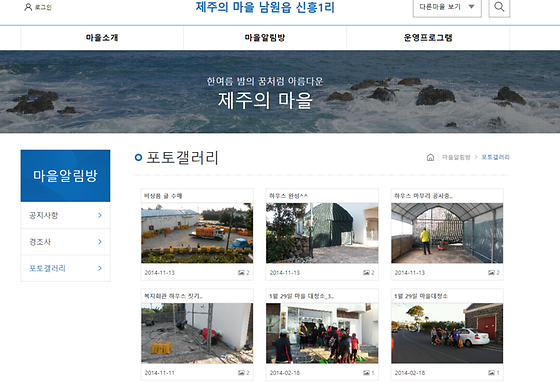Viewport: 560px width, 382px height.
Task: Click the 복지회관 하우스 짓기 post title
Action: [173, 296]
